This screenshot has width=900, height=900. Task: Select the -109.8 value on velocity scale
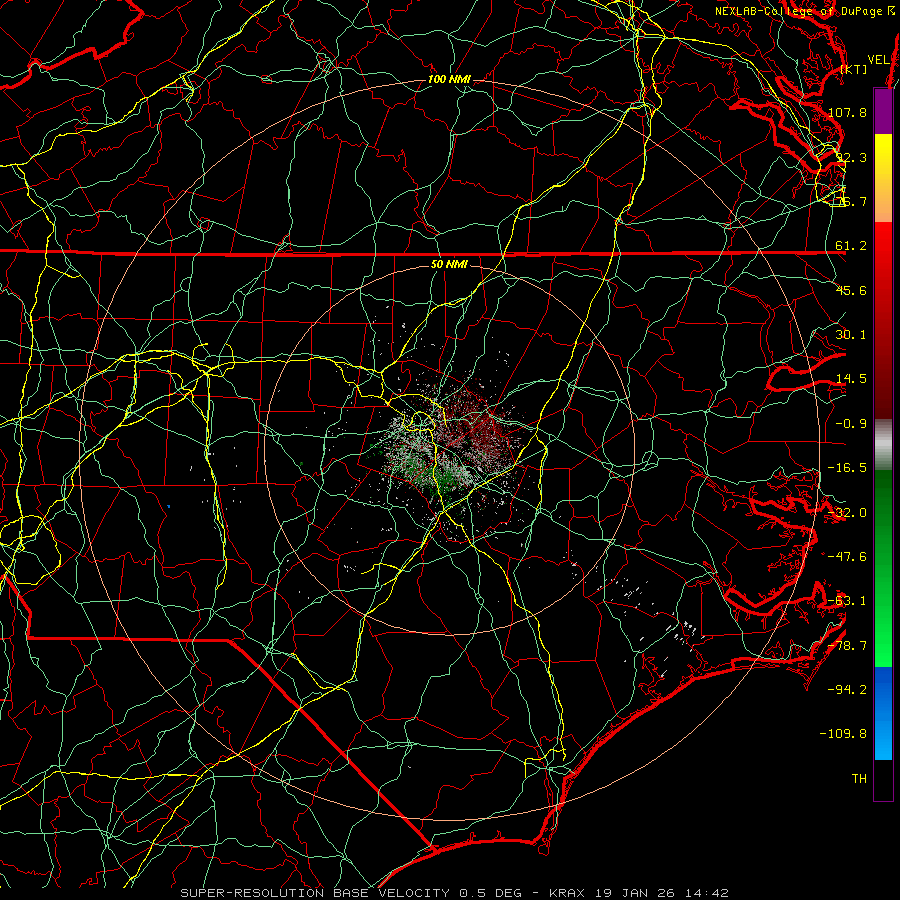coord(843,734)
